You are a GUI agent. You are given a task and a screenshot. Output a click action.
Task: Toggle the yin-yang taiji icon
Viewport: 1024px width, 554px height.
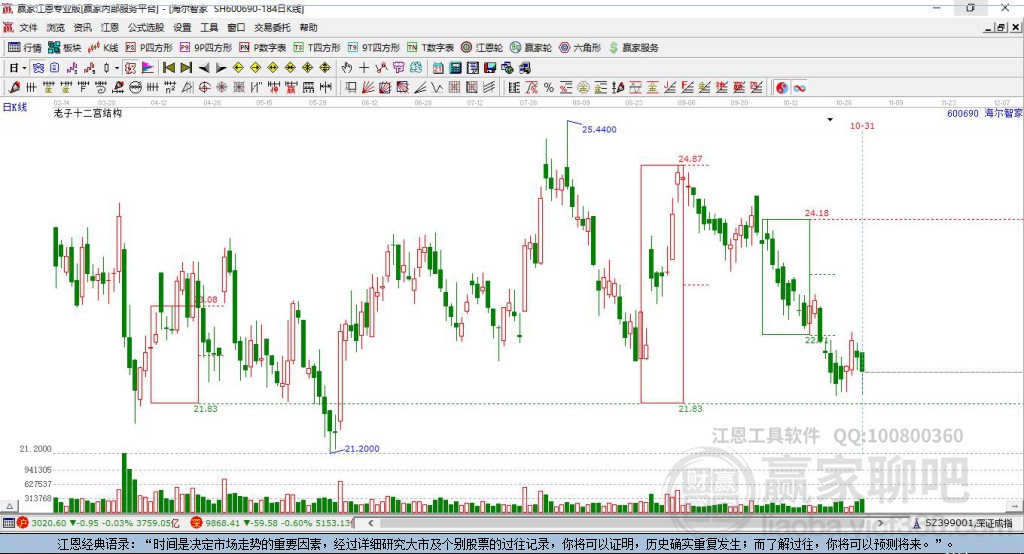pyautogui.click(x=782, y=88)
